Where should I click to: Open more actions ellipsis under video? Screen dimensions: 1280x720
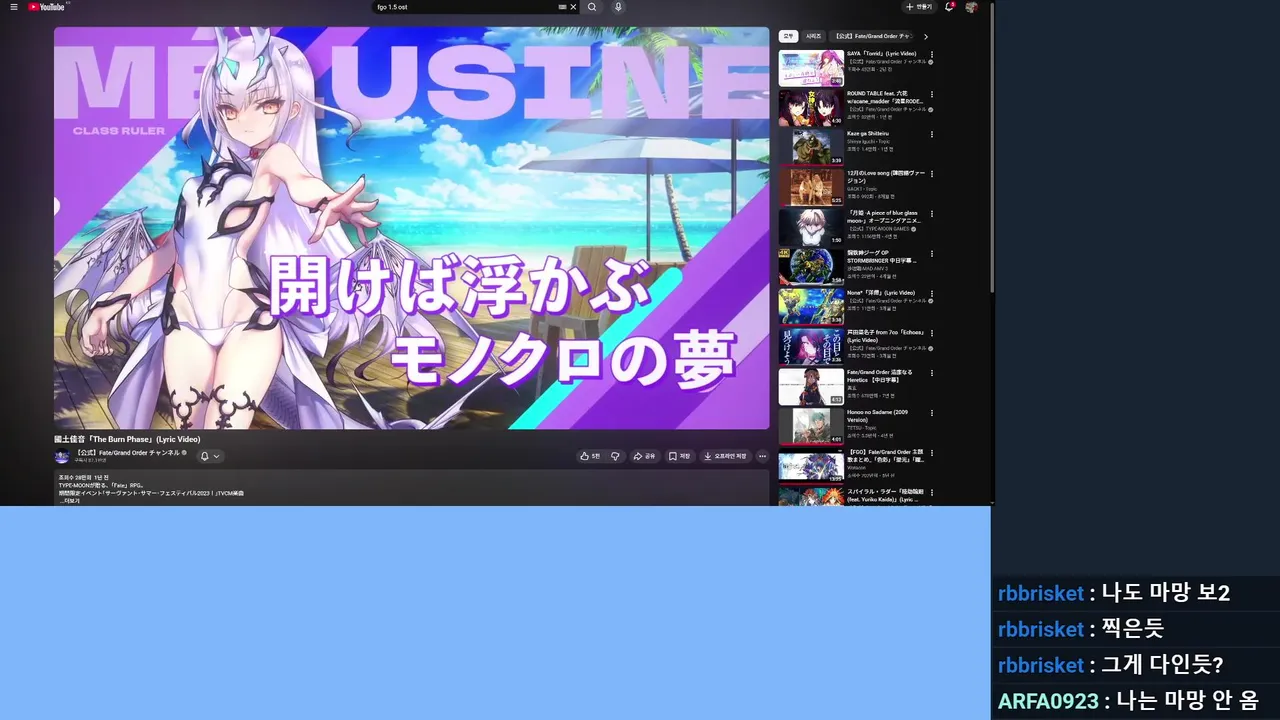tap(762, 456)
